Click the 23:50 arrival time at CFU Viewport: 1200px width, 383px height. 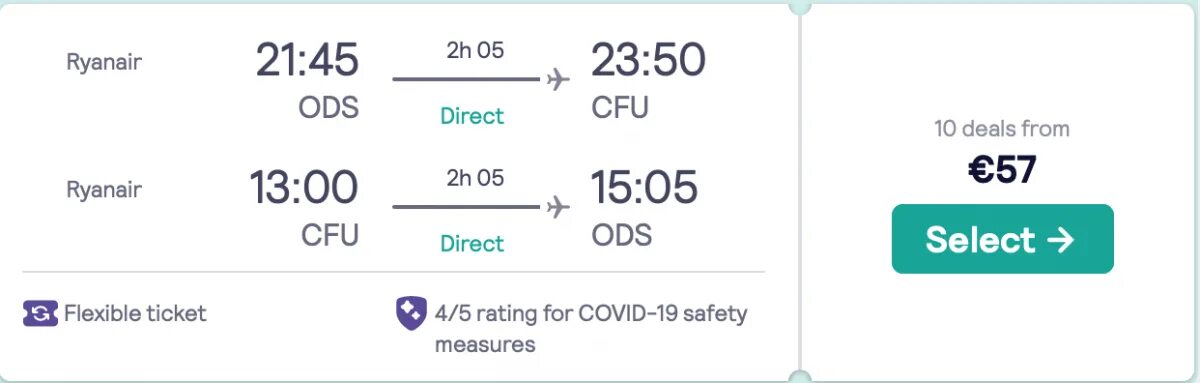click(x=648, y=61)
